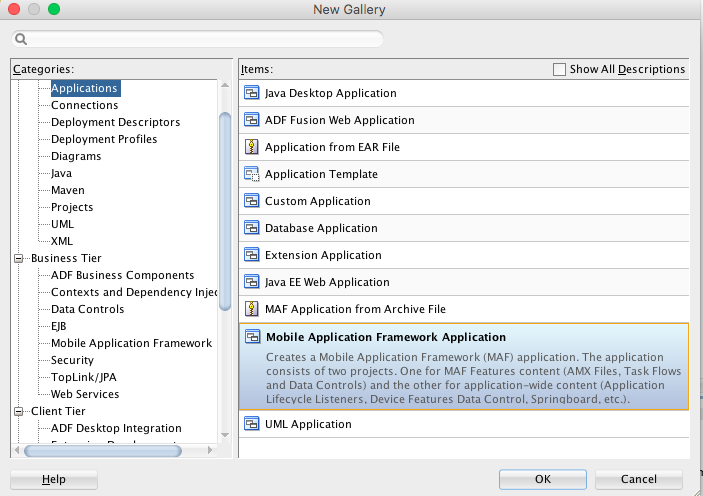Choose UML Application item text
Image resolution: width=703 pixels, height=496 pixels.
click(308, 424)
